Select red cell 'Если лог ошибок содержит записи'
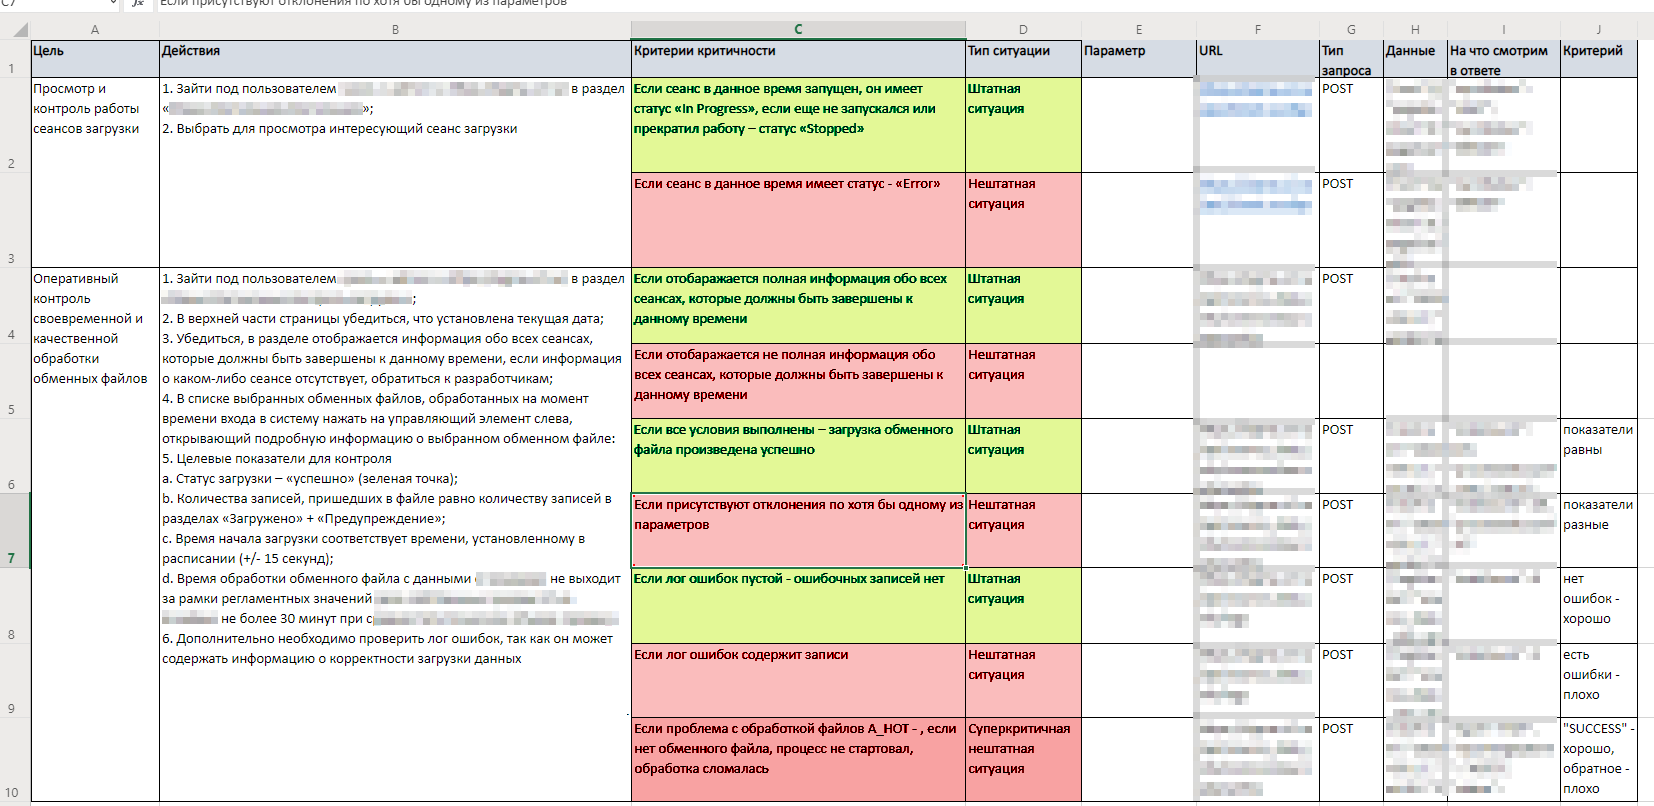 (798, 680)
